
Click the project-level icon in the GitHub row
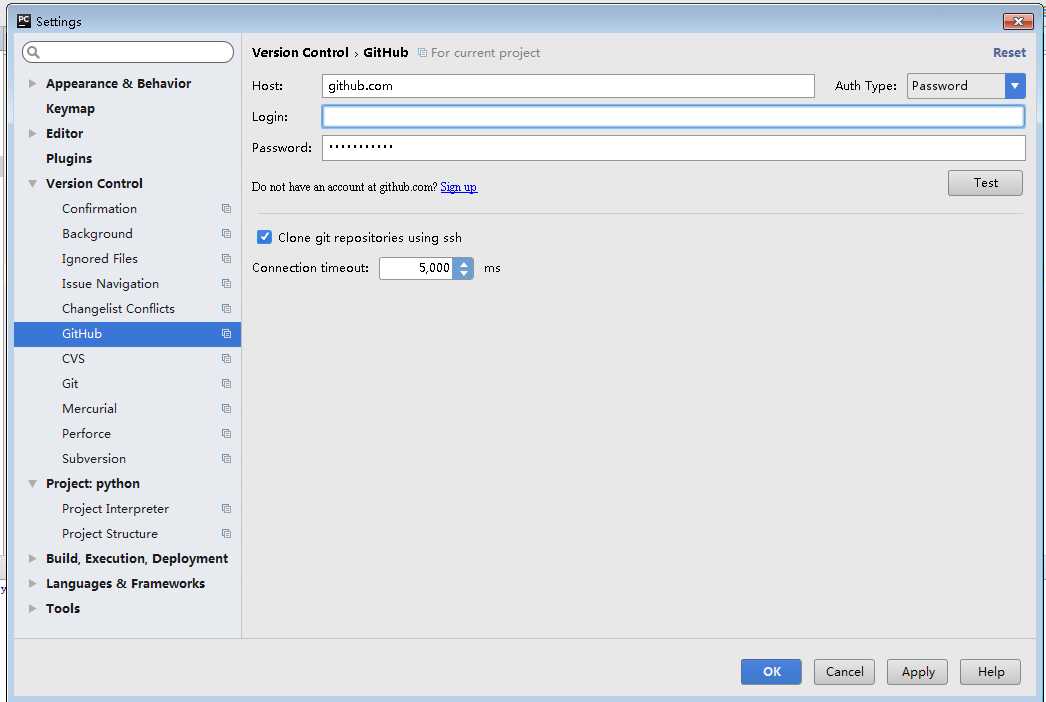pos(226,334)
